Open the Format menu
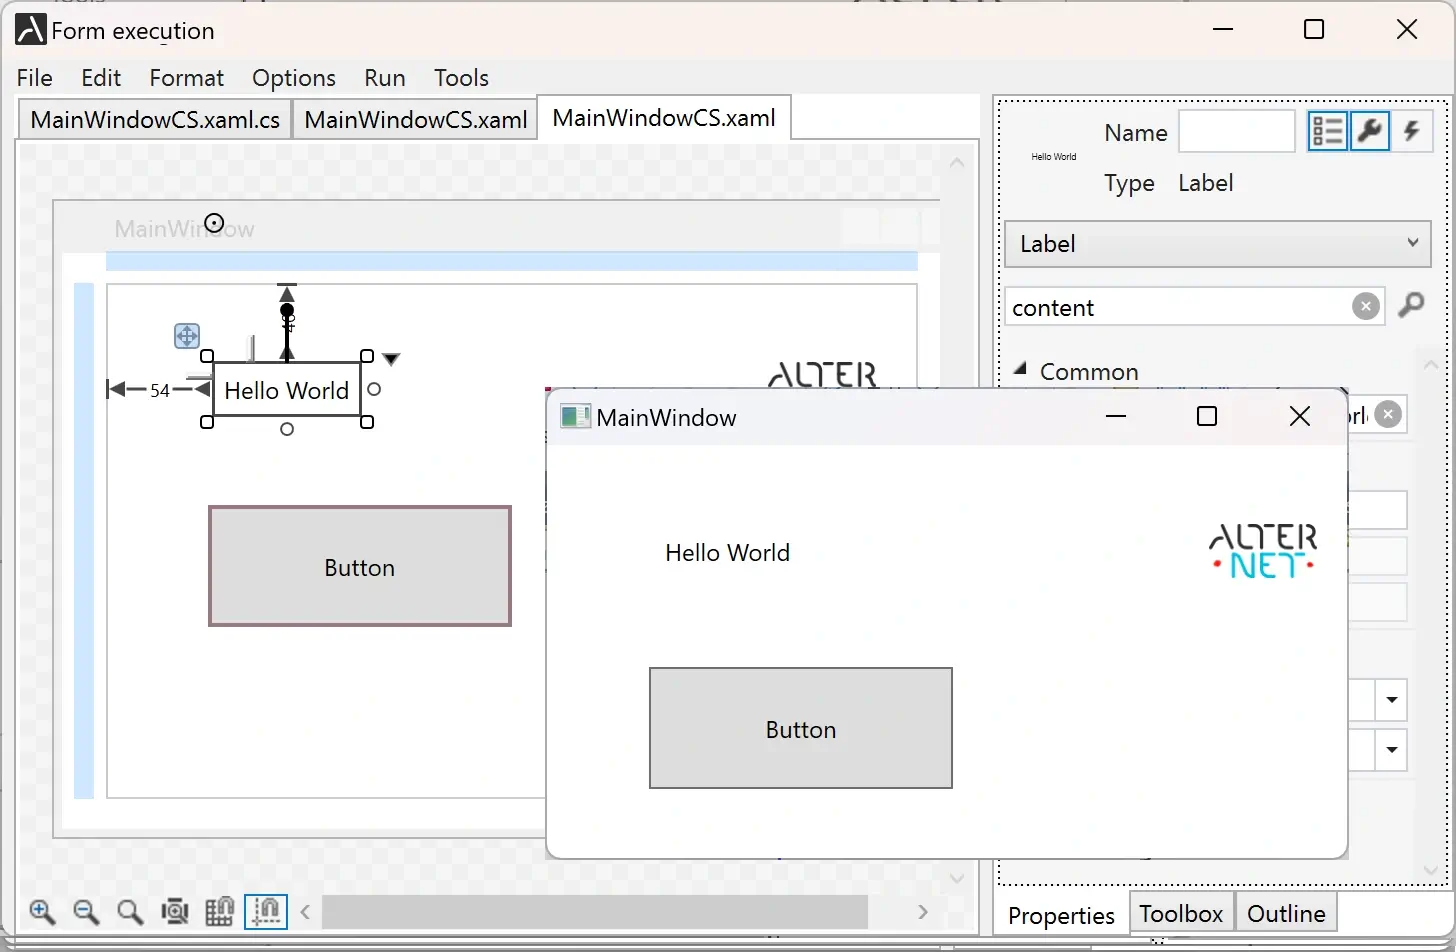This screenshot has width=1456, height=952. pyautogui.click(x=186, y=77)
